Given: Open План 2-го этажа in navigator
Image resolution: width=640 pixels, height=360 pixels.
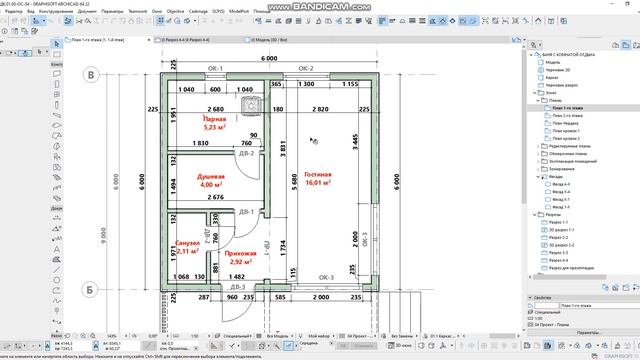Looking at the screenshot, I should pos(567,116).
